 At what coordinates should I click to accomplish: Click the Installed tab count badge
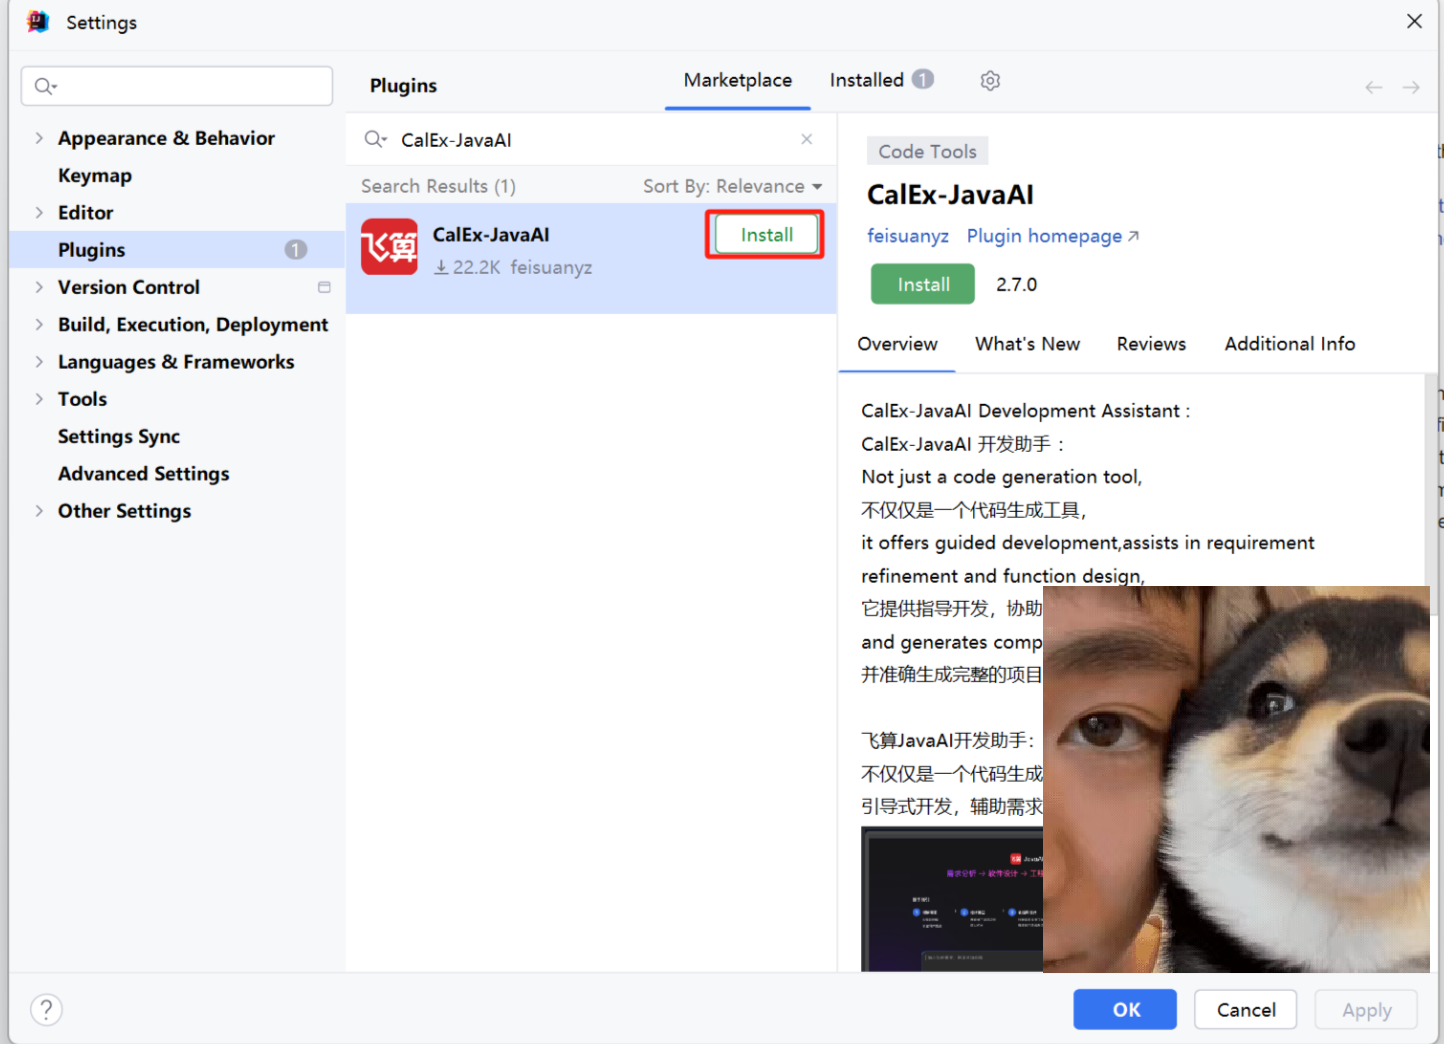[923, 79]
